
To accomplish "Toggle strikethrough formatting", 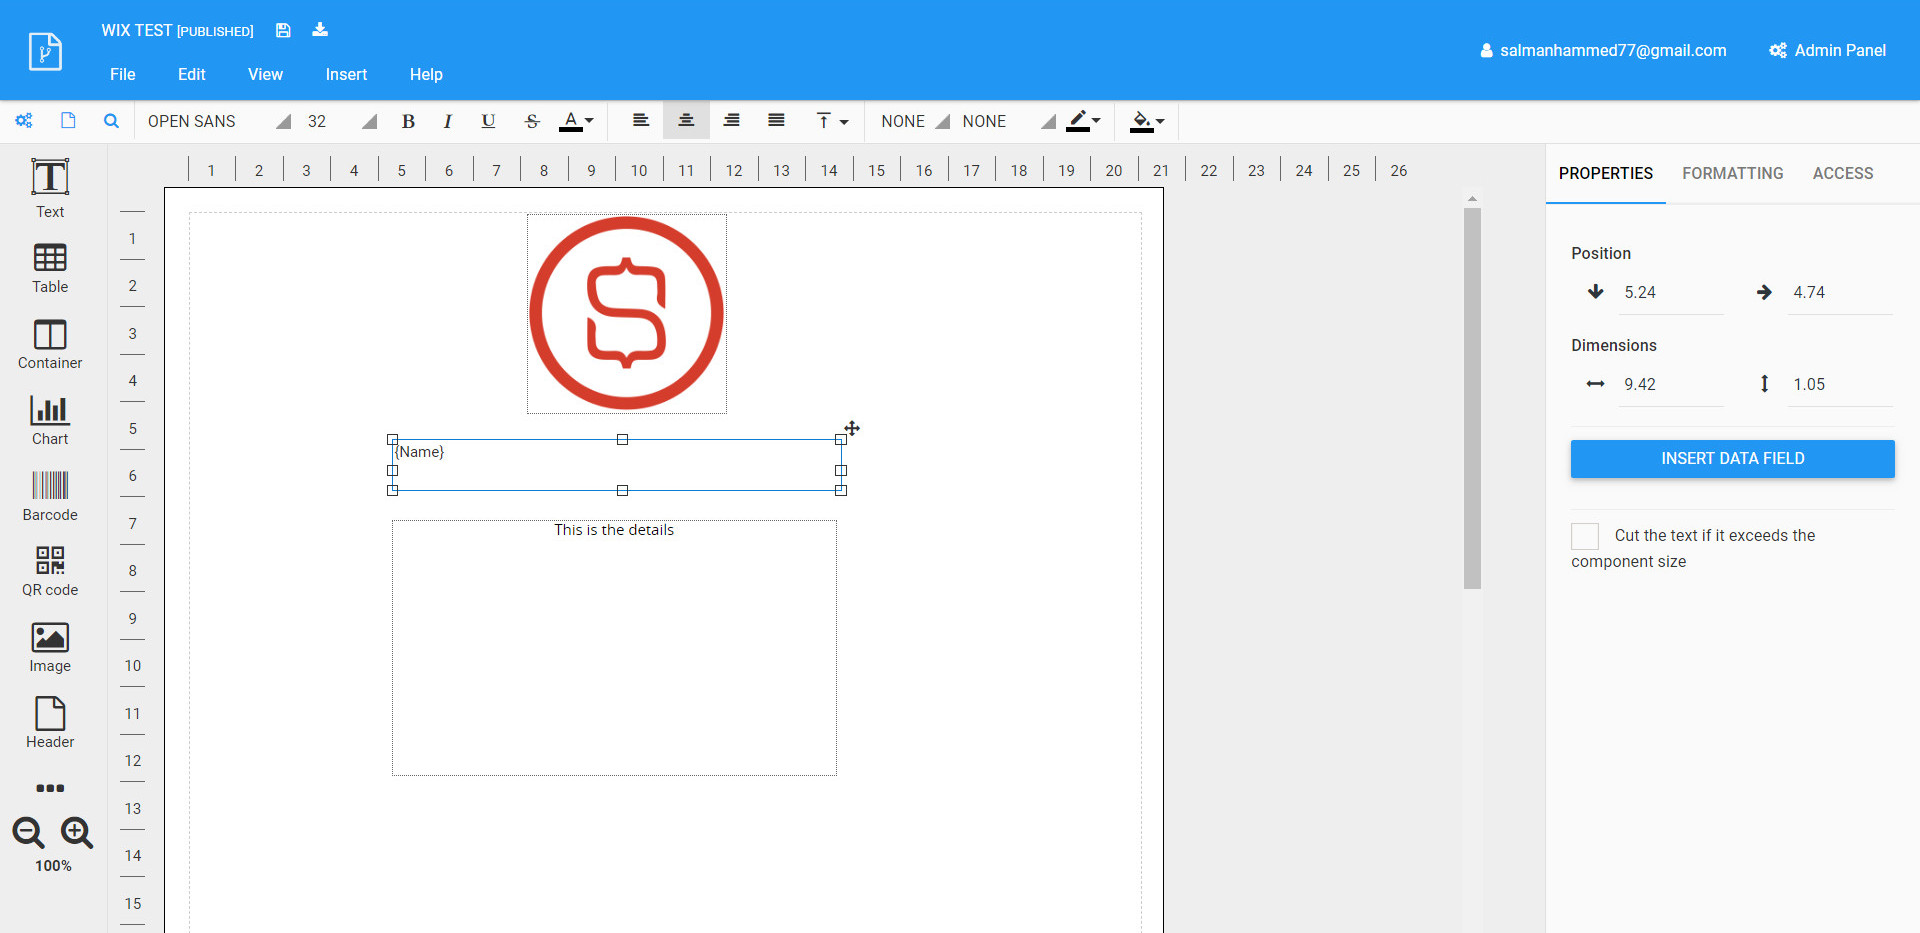I will [x=532, y=121].
